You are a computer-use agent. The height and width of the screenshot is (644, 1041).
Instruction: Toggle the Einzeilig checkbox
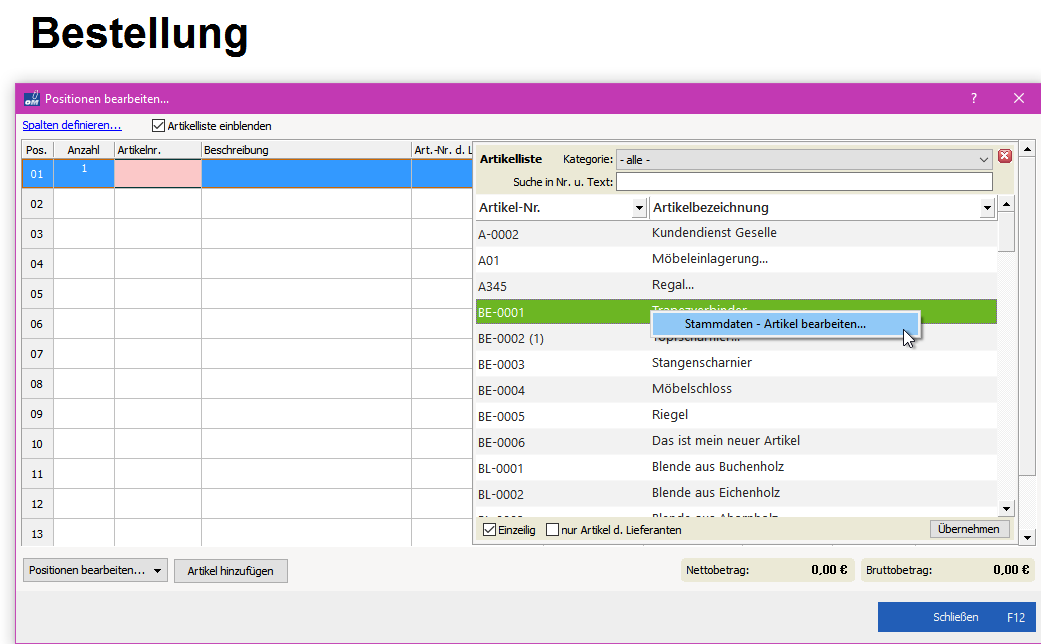pos(489,530)
